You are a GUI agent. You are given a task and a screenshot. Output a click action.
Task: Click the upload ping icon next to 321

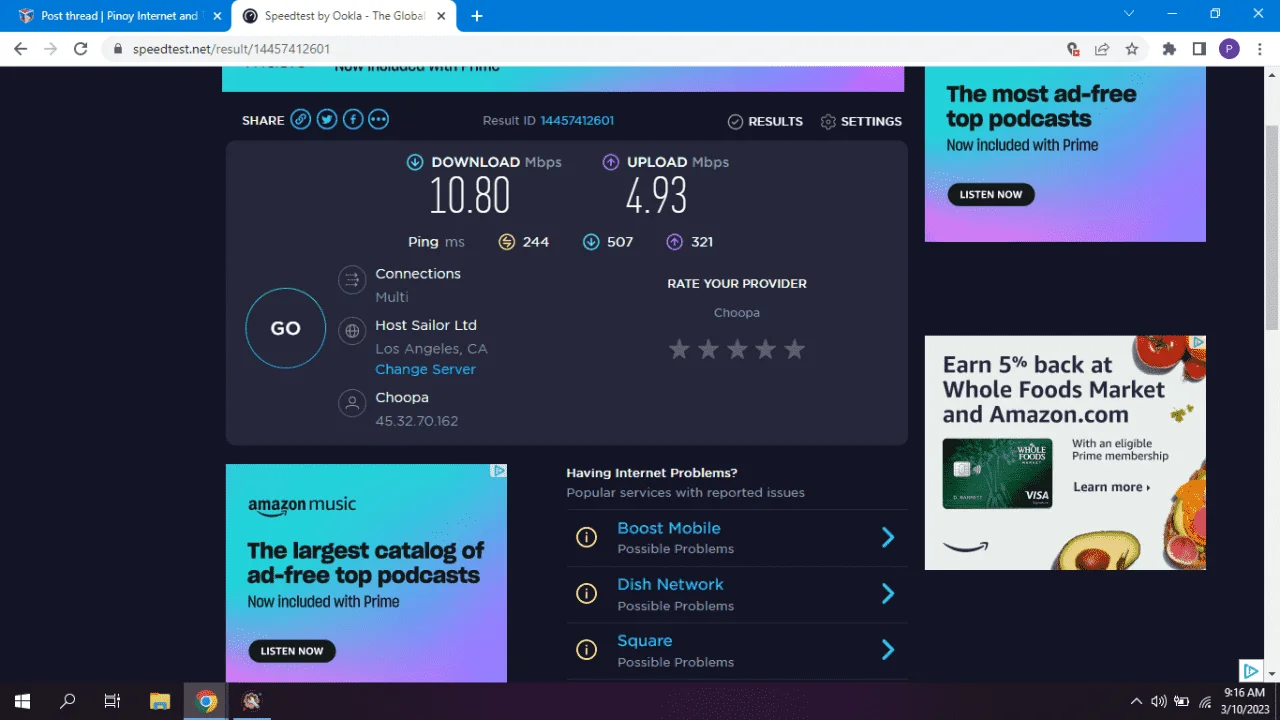click(x=675, y=242)
